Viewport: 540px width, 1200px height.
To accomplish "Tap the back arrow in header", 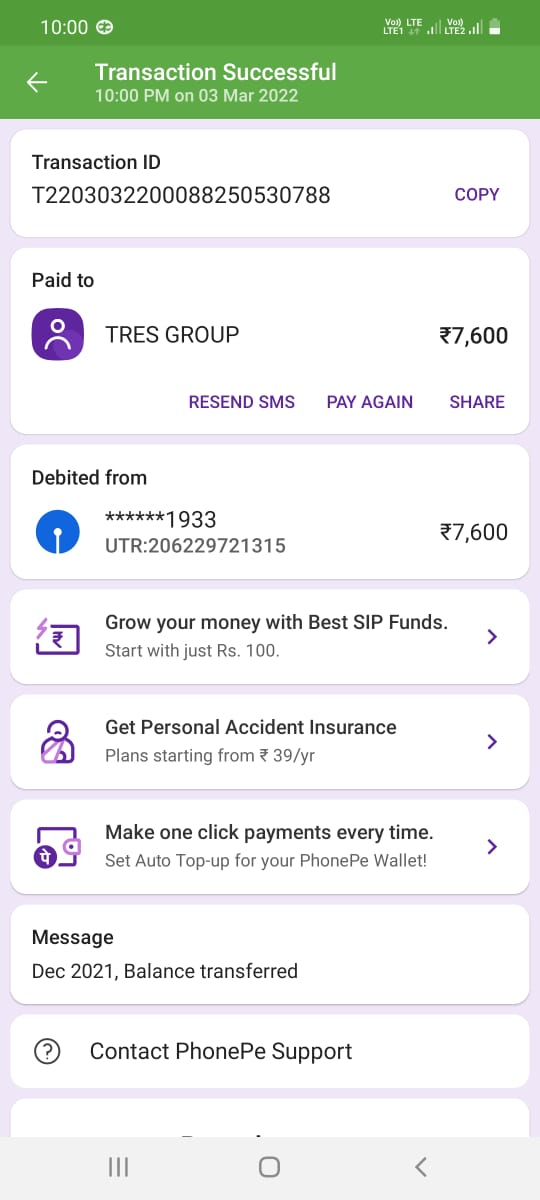I will (x=37, y=83).
